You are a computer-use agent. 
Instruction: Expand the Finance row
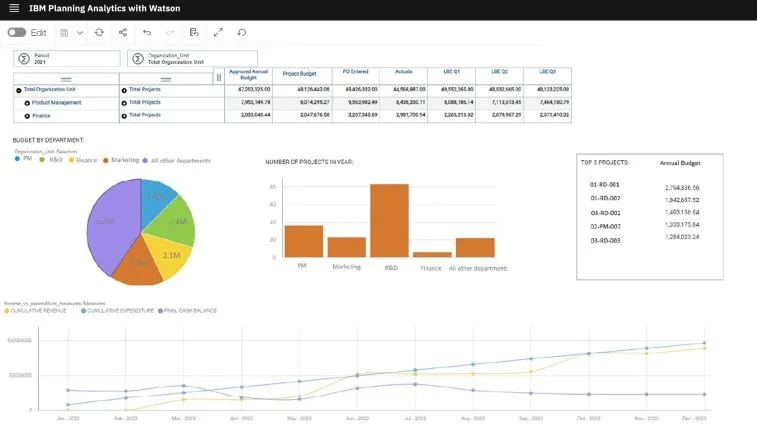[x=27, y=116]
